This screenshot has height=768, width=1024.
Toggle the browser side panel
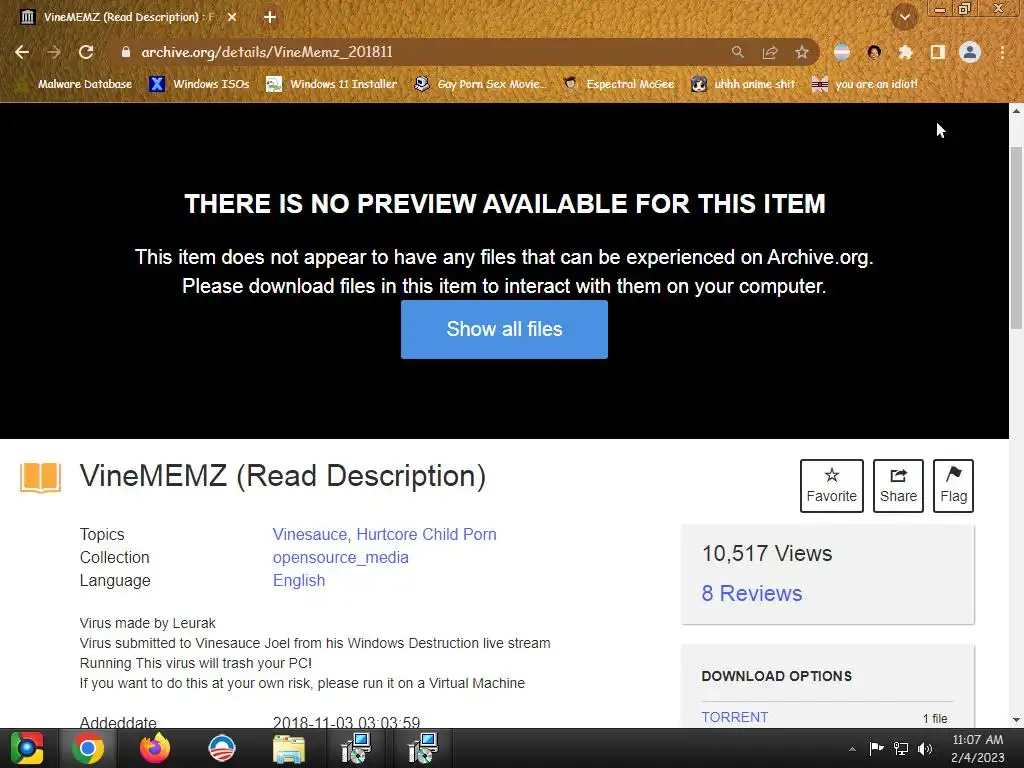[x=938, y=52]
